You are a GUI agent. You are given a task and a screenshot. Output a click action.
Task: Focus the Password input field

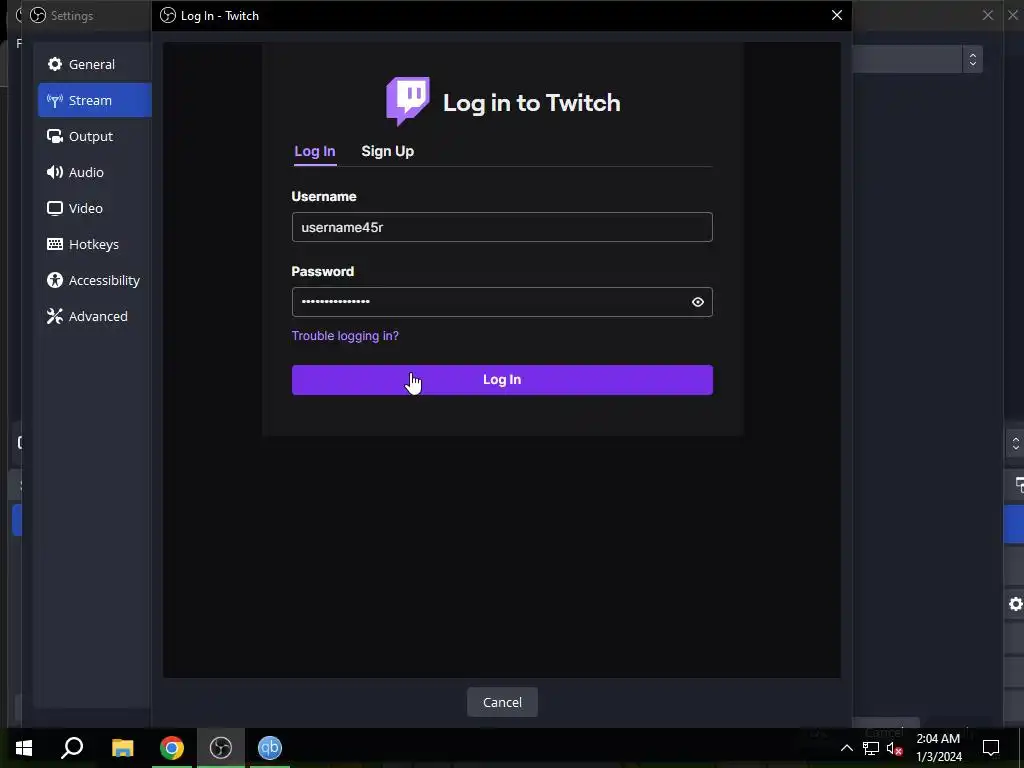click(502, 302)
